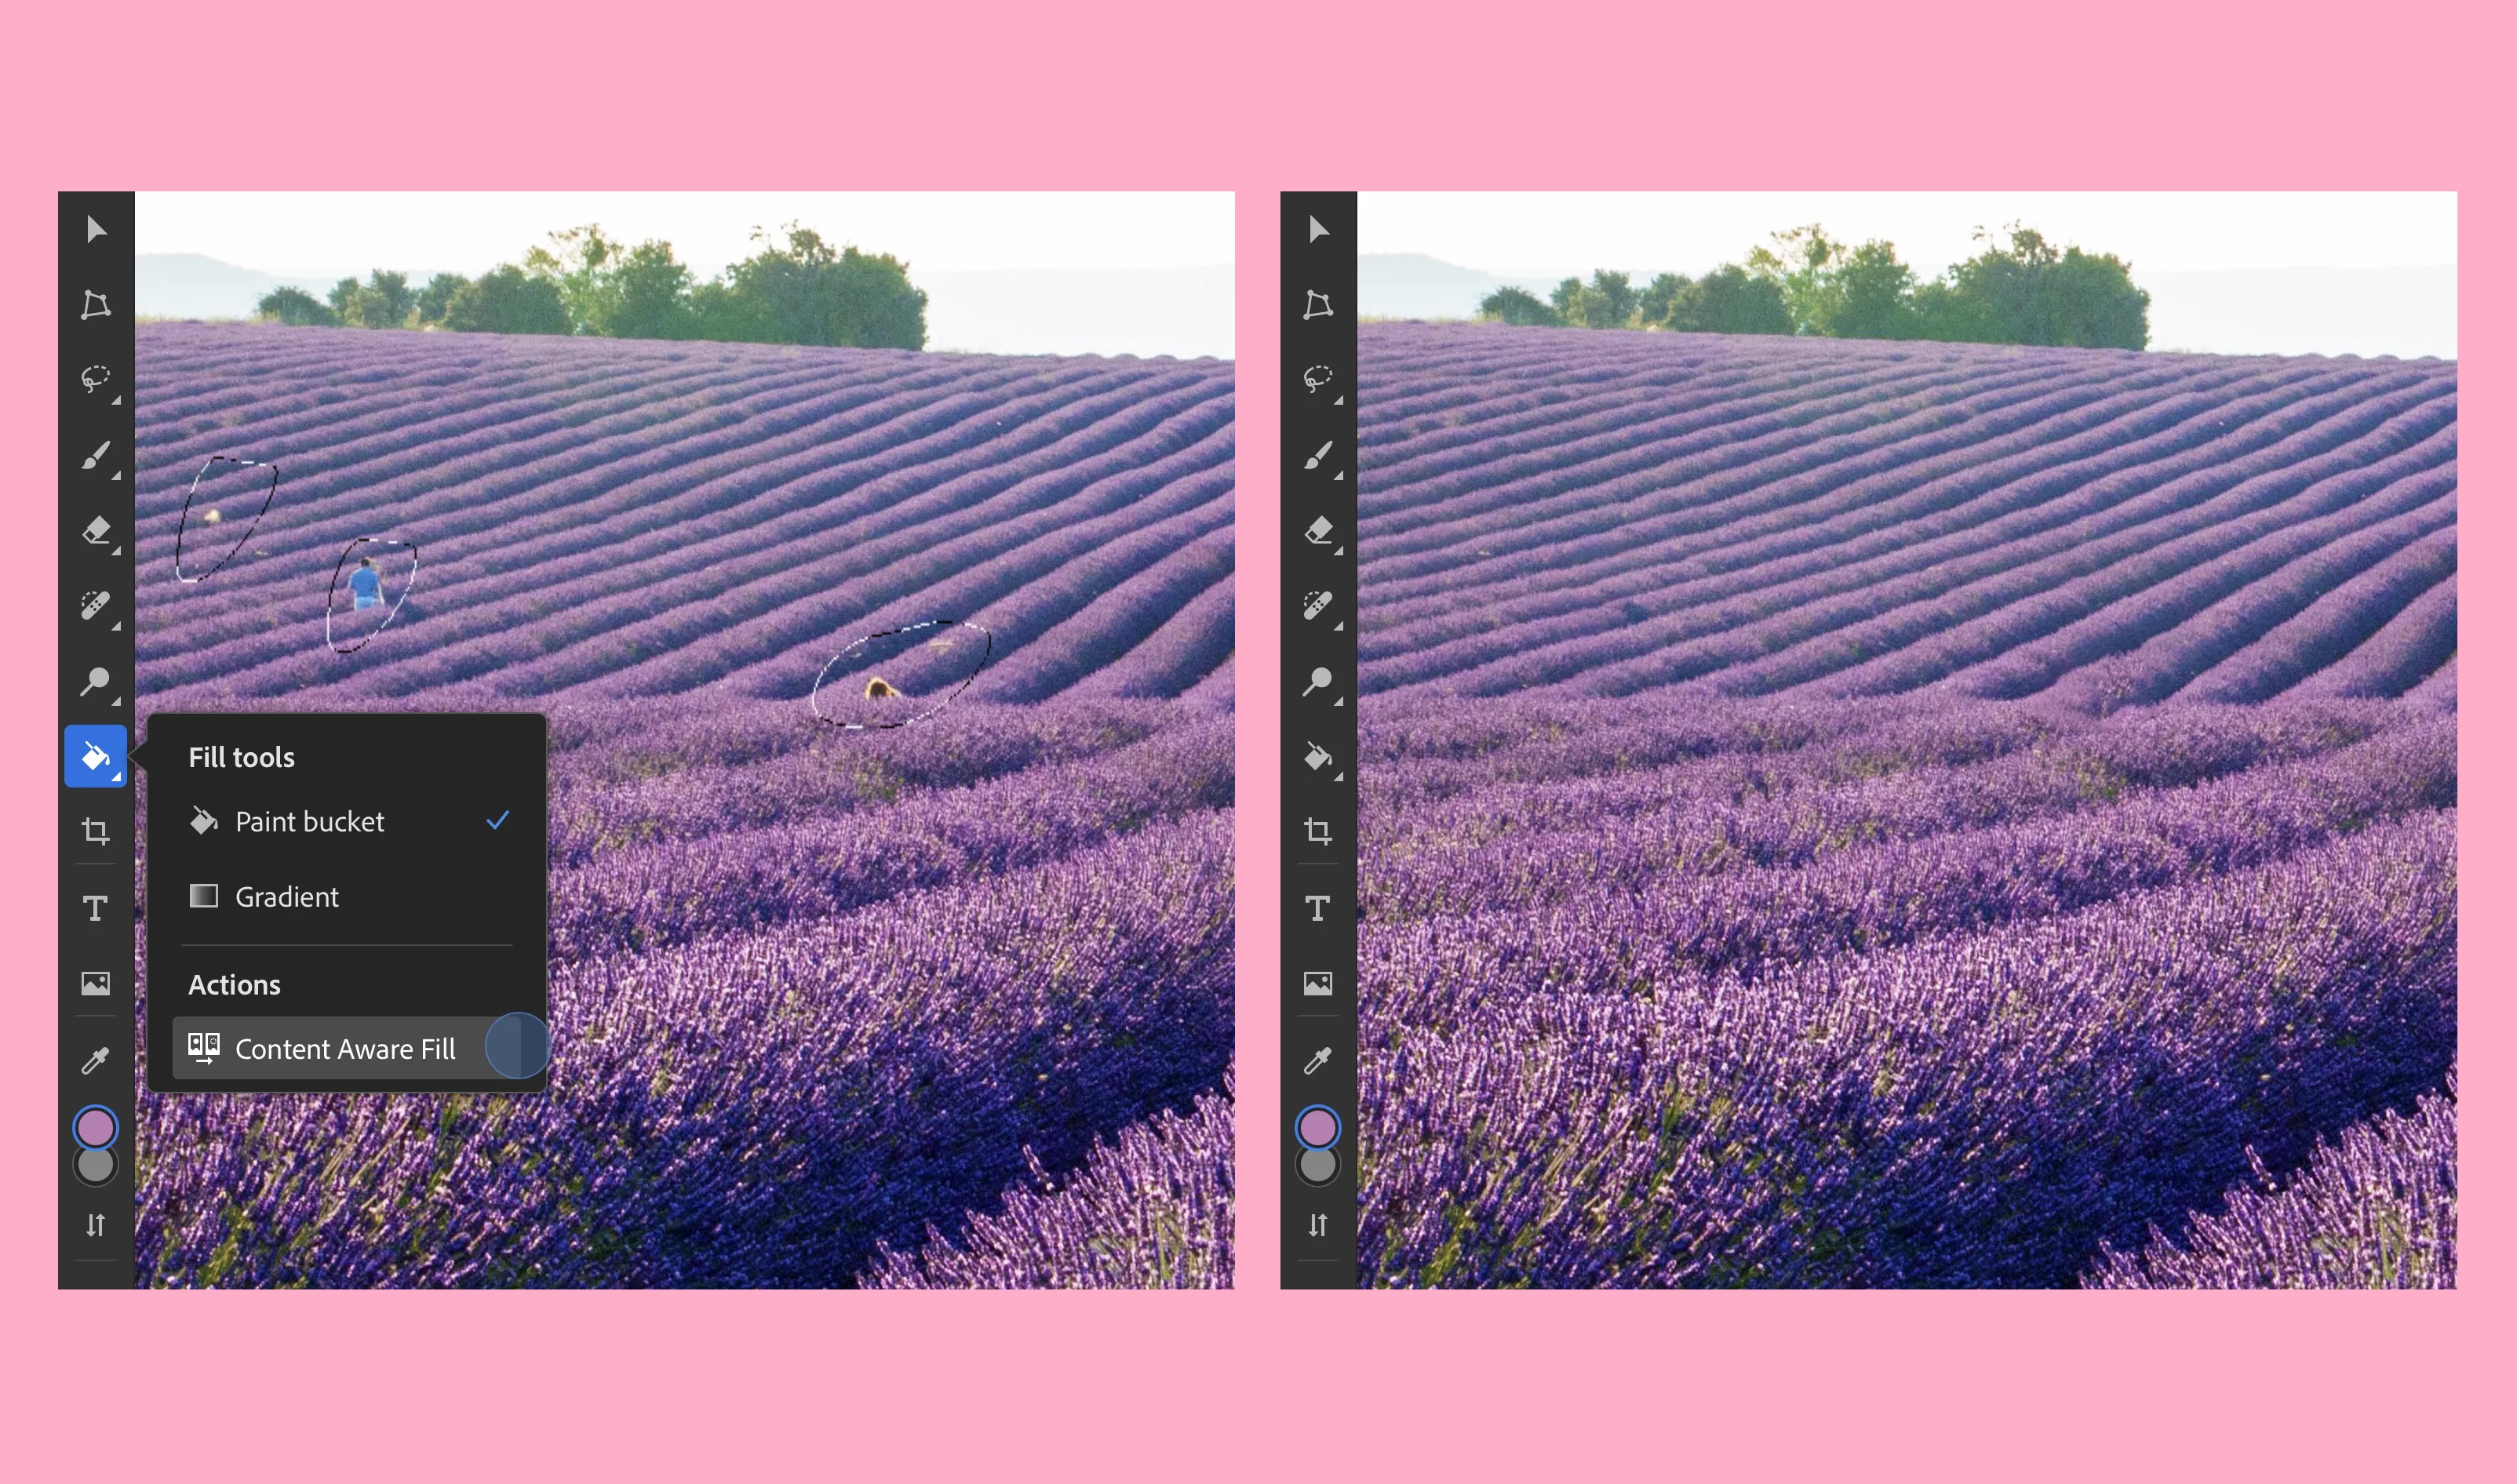The height and width of the screenshot is (1484, 2517).
Task: Click the Place image tool in left toolbar
Action: pyautogui.click(x=96, y=983)
